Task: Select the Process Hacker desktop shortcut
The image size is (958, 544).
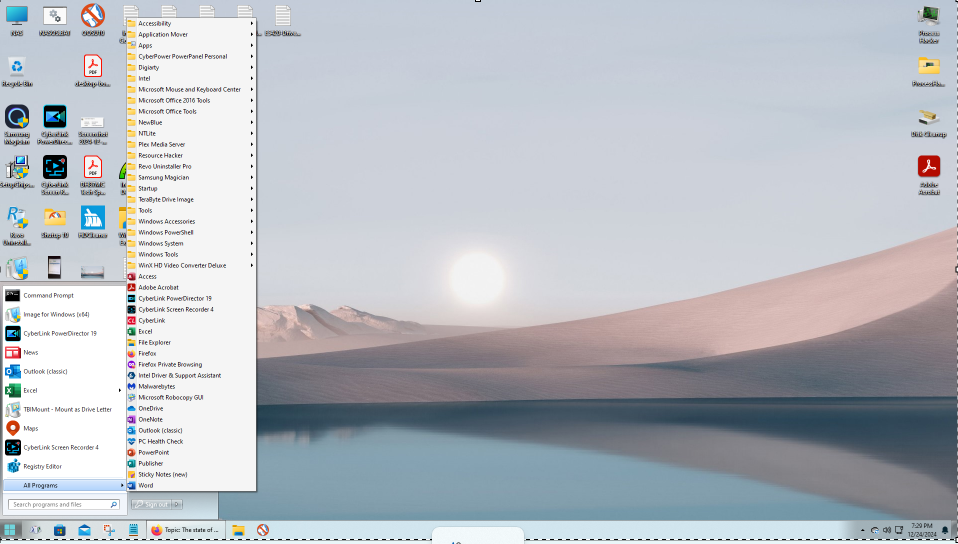Action: point(929,24)
